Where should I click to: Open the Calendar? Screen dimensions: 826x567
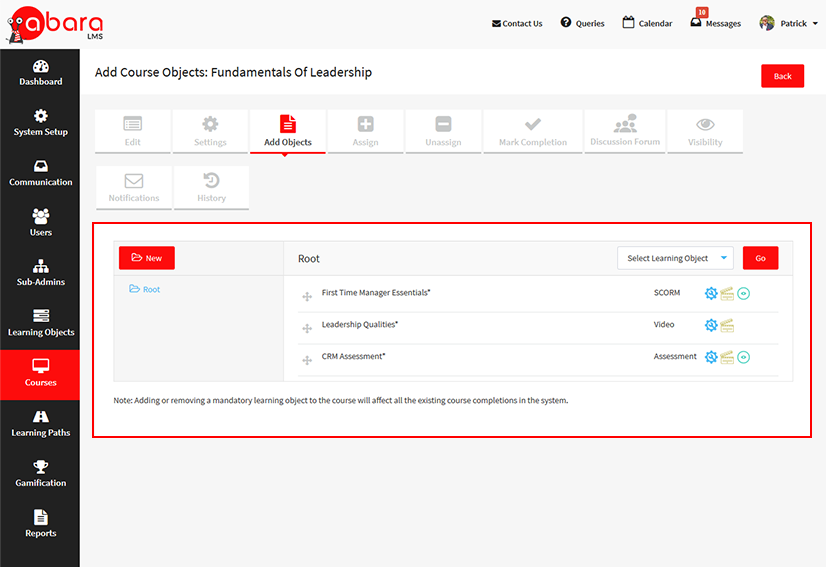(647, 23)
